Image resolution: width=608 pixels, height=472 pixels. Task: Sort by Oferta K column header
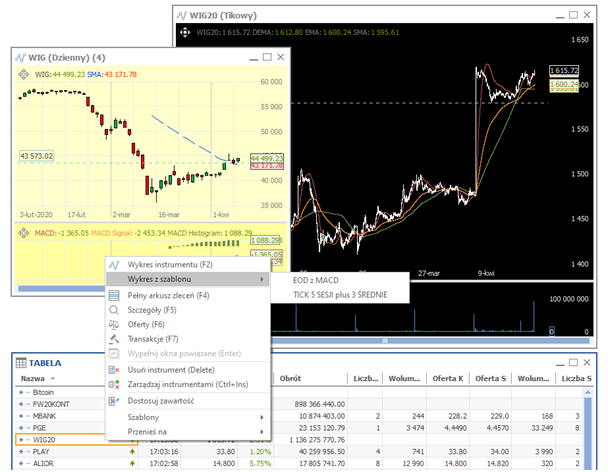(448, 379)
